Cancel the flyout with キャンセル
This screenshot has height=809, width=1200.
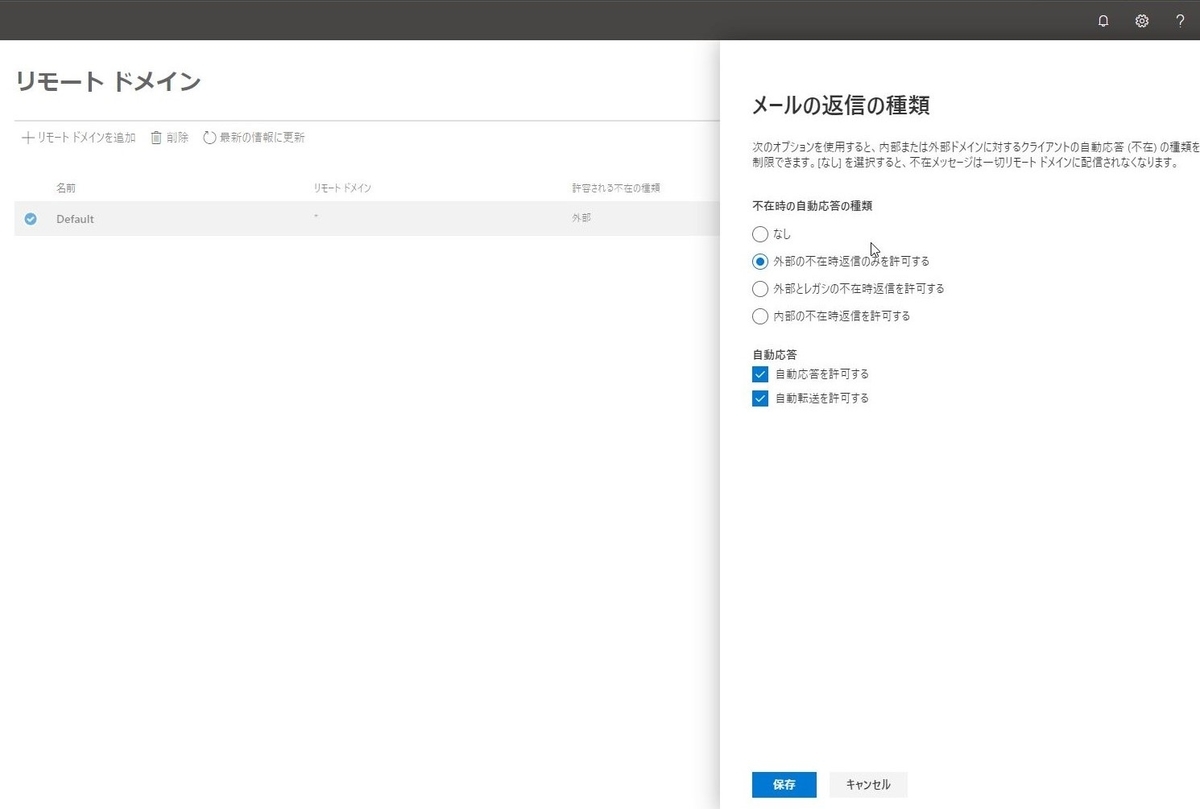point(867,784)
